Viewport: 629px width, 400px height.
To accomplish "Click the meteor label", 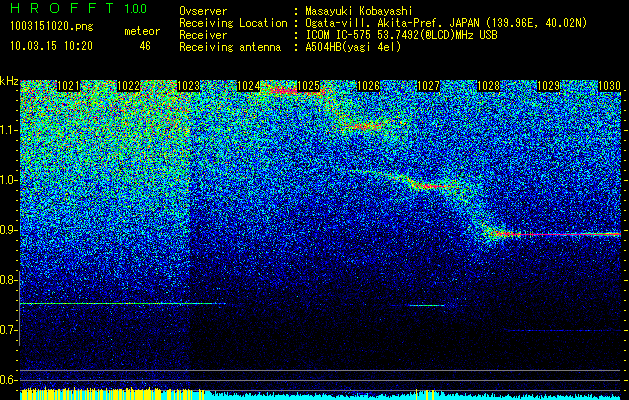I will pyautogui.click(x=142, y=31).
